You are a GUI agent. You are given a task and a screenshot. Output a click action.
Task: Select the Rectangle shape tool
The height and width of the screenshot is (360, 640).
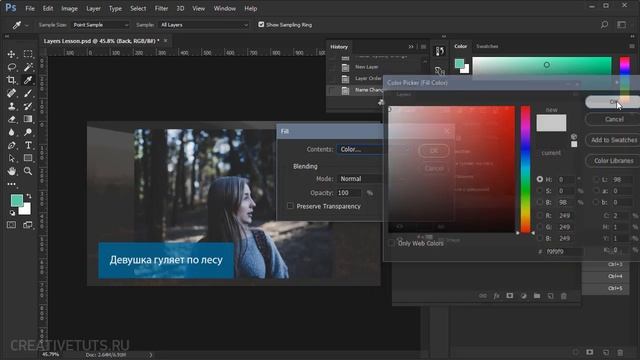[28, 158]
